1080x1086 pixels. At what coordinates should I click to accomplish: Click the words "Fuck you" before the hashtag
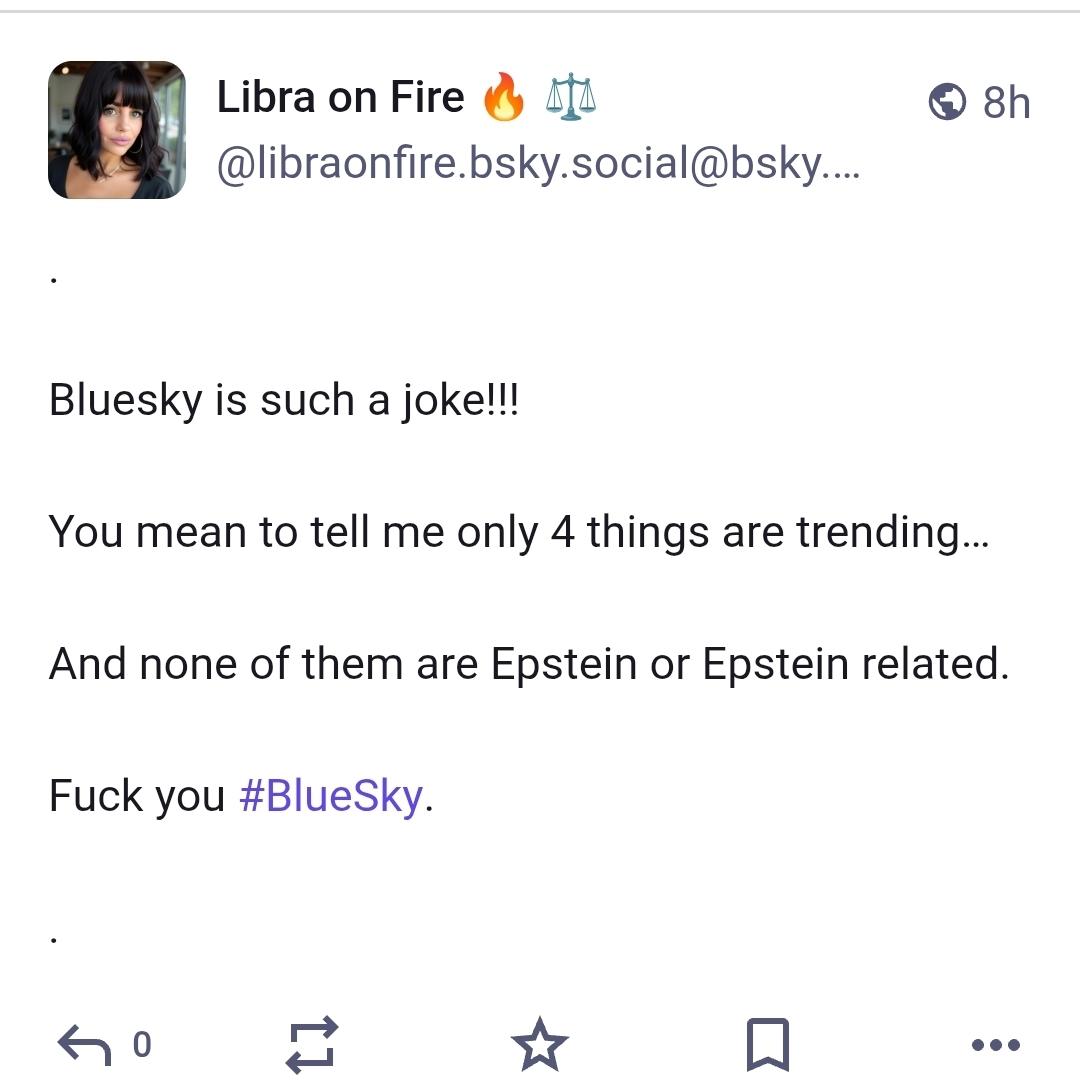click(137, 796)
